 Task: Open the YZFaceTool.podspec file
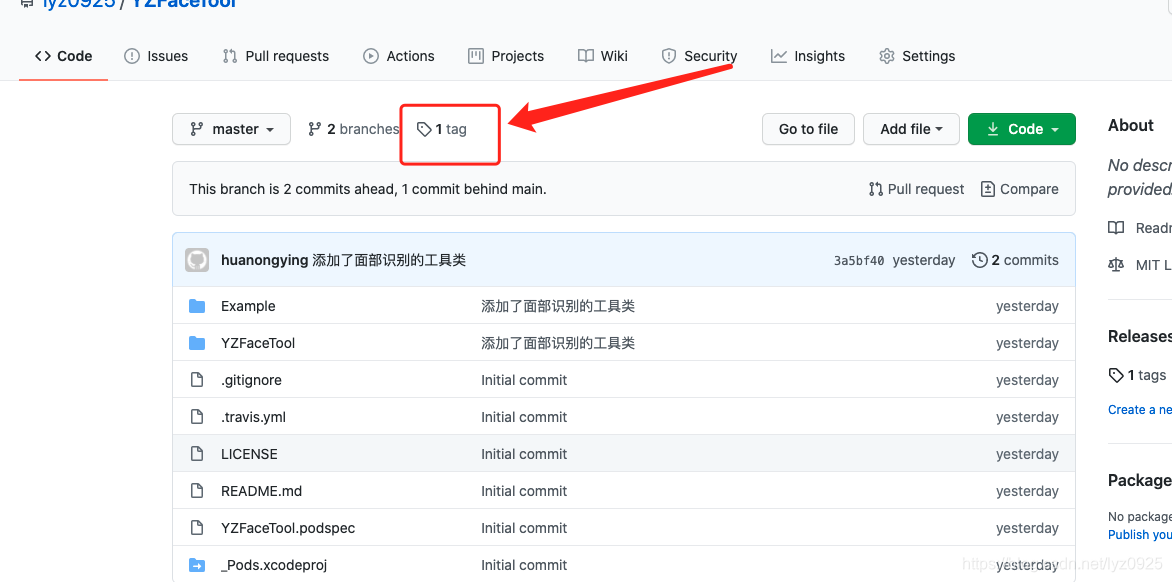(x=288, y=528)
